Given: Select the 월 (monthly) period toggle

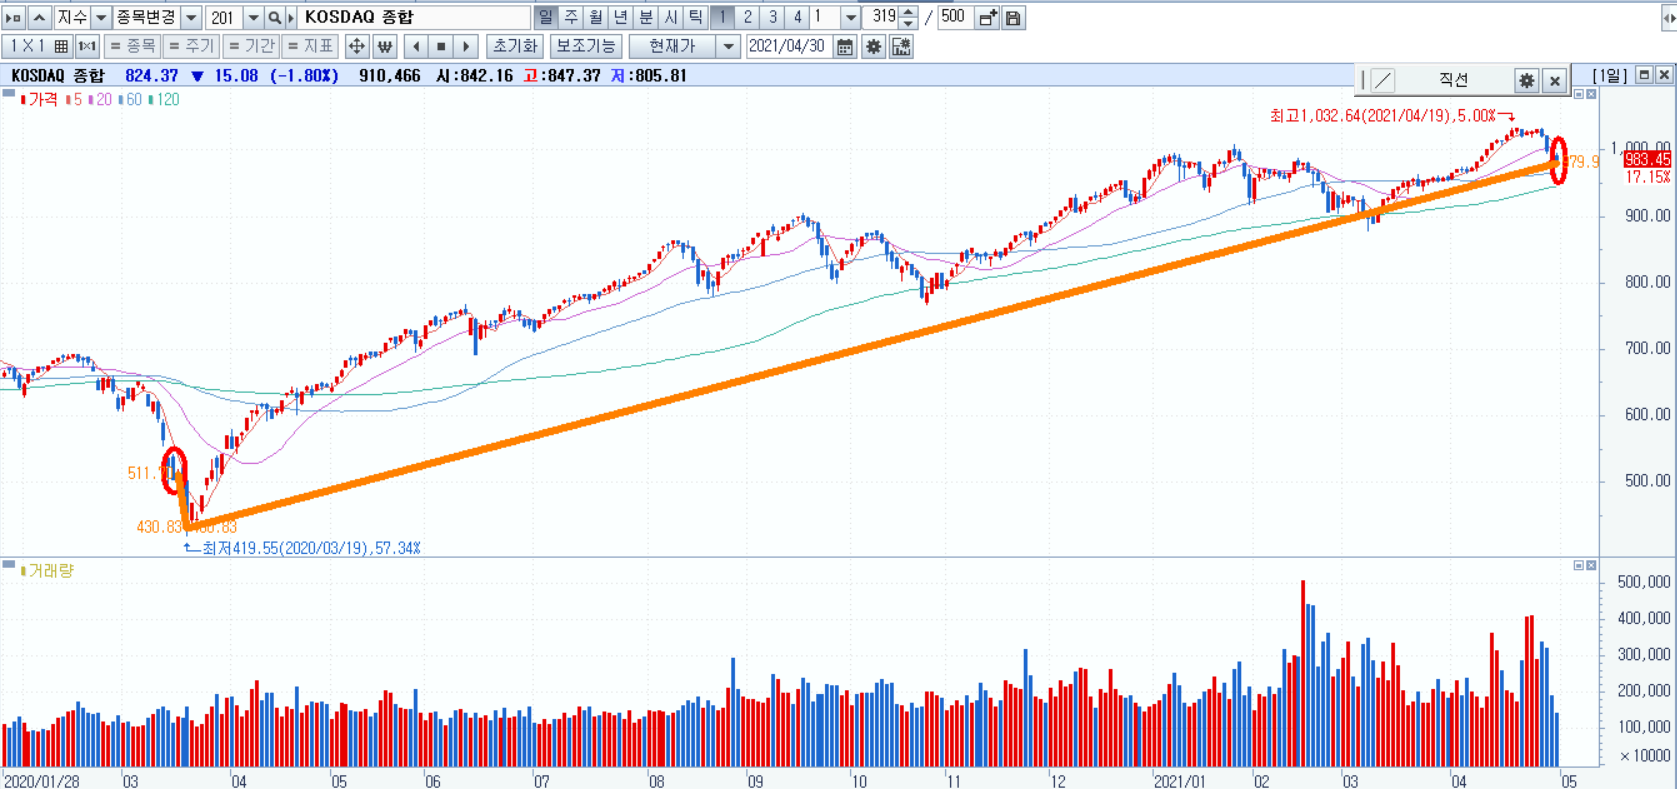Looking at the screenshot, I should point(596,17).
